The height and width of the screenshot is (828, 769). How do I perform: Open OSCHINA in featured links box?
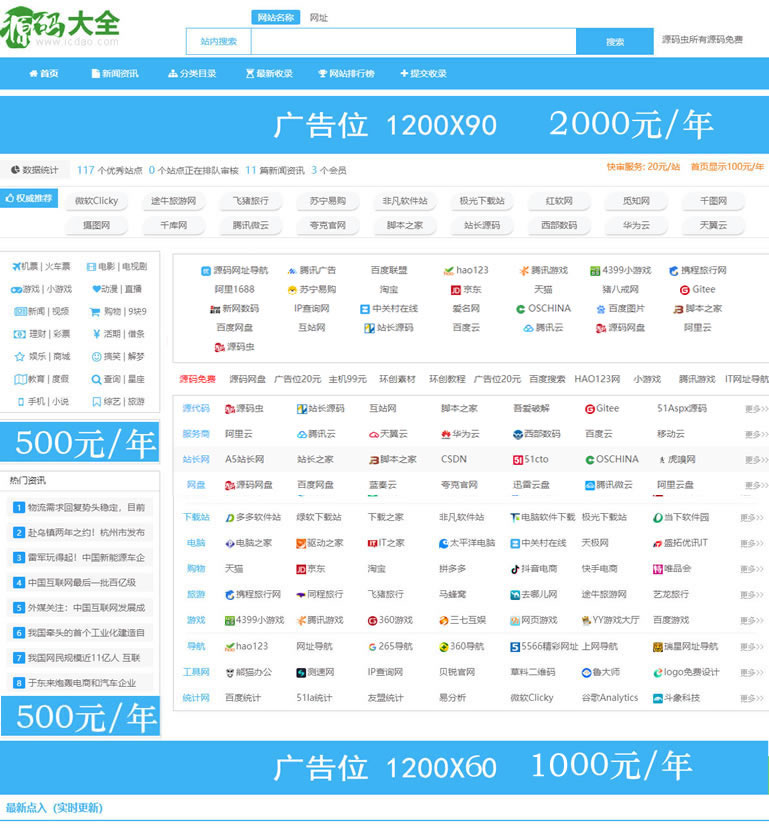[543, 308]
